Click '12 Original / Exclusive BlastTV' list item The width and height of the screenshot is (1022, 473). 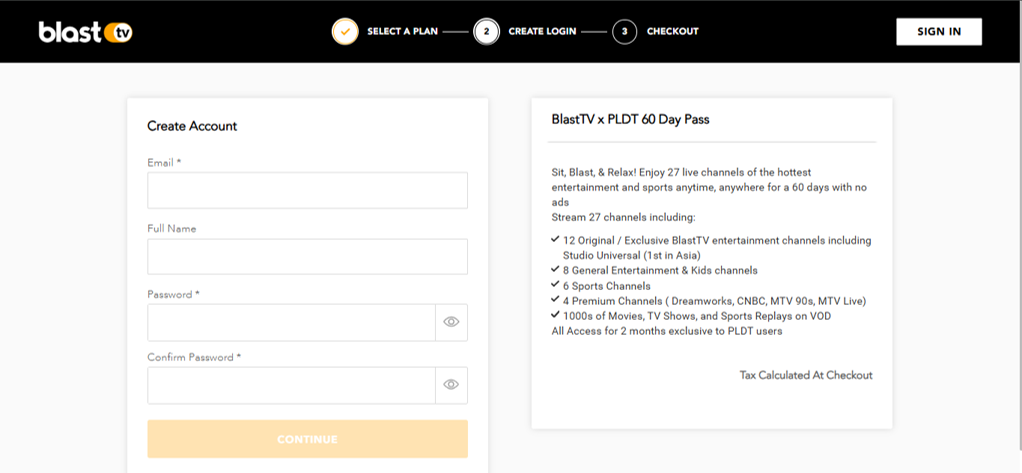(711, 248)
